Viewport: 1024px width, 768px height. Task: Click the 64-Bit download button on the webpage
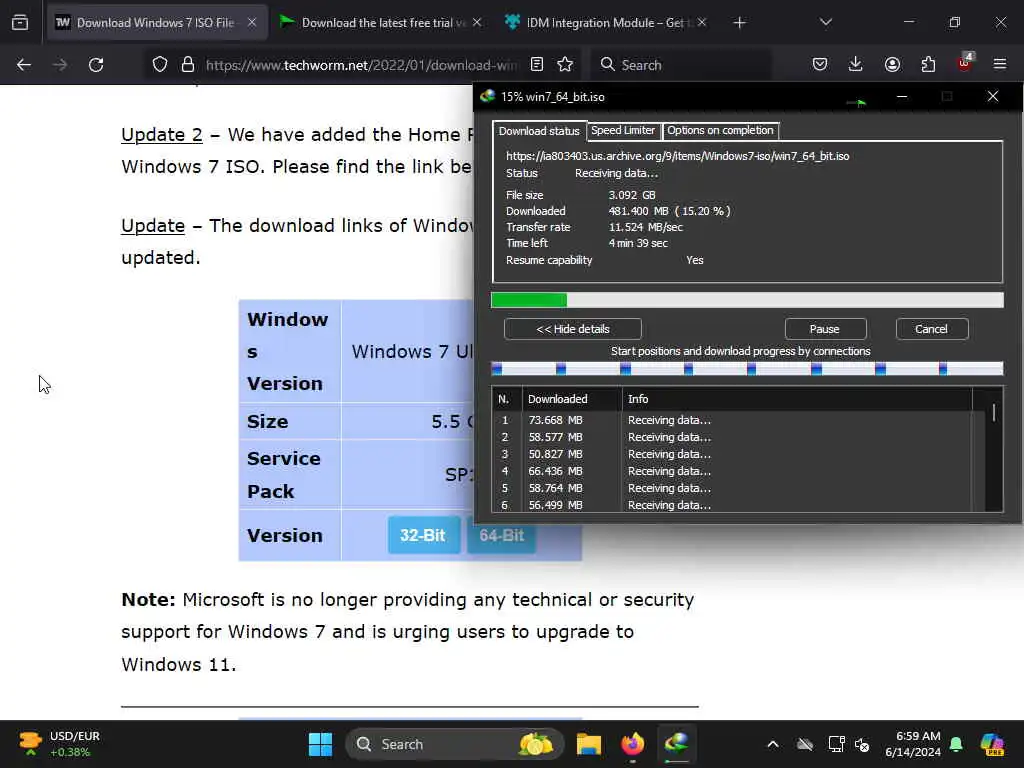[x=502, y=536]
